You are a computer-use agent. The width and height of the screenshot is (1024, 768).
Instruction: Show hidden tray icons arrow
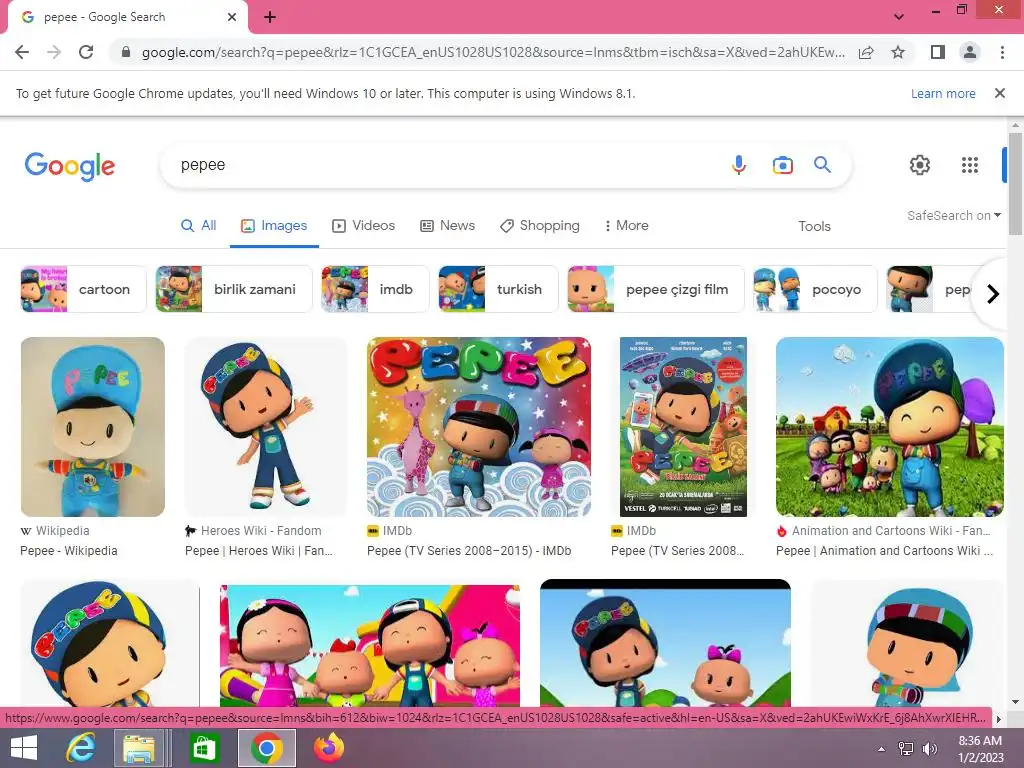[x=882, y=749]
